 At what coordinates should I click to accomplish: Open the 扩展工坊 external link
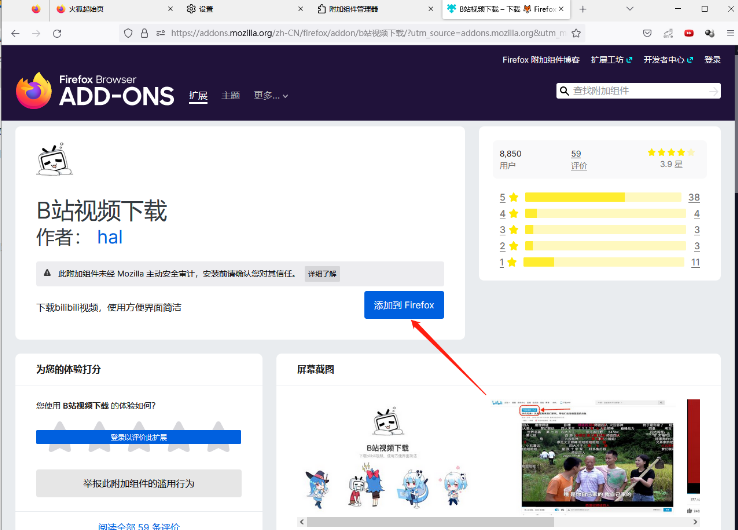[611, 60]
